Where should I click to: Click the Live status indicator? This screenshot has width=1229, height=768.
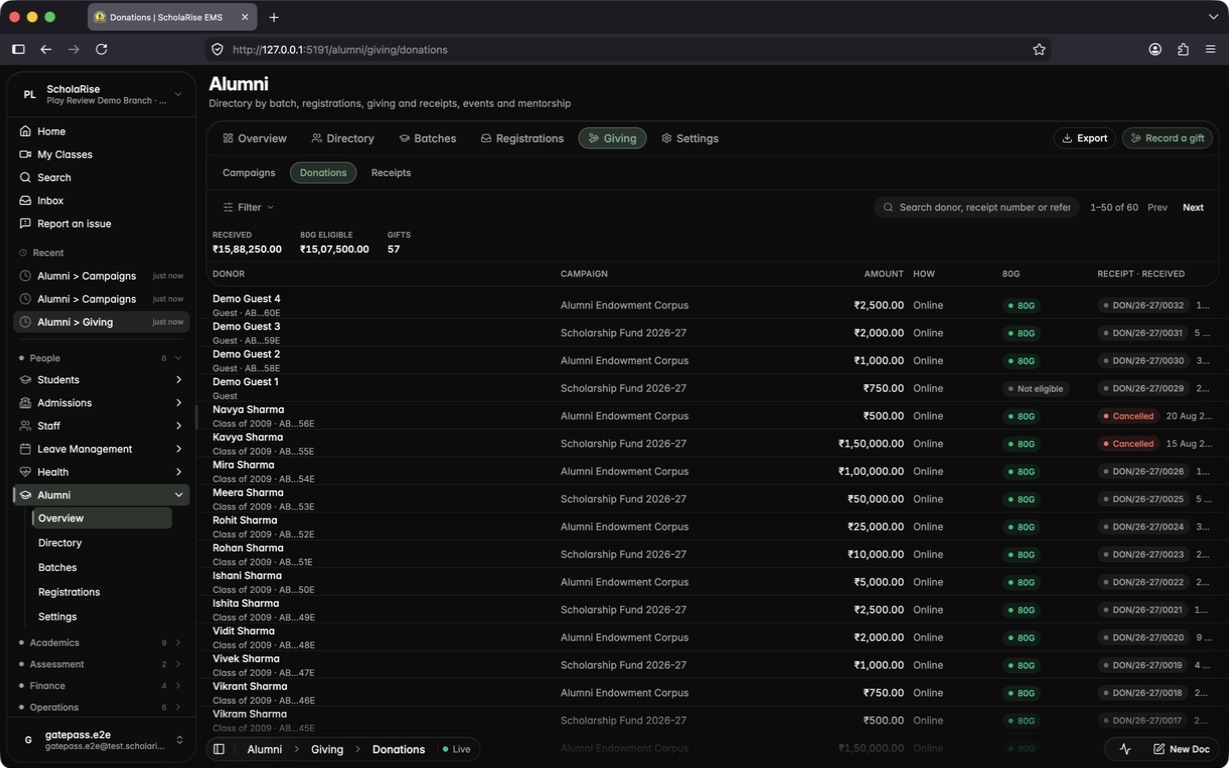click(x=456, y=749)
